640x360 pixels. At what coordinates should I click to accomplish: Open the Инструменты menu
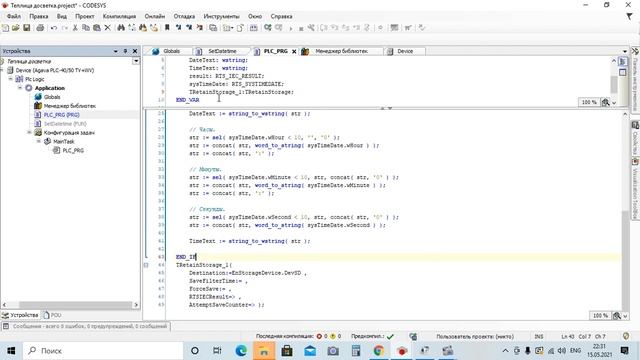(221, 16)
